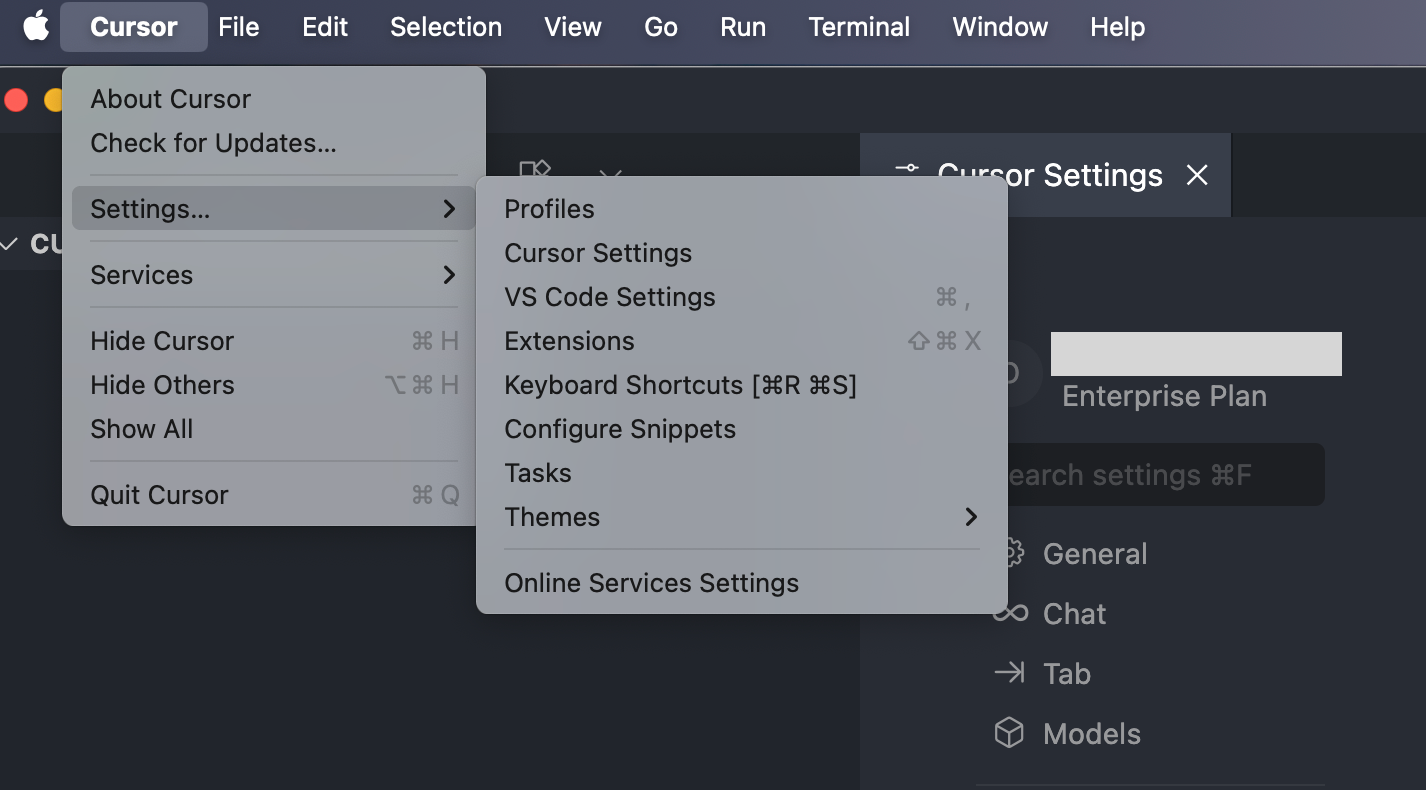Screen dimensions: 1426x790
Task: Select Configure Snippets
Action: pos(742,429)
